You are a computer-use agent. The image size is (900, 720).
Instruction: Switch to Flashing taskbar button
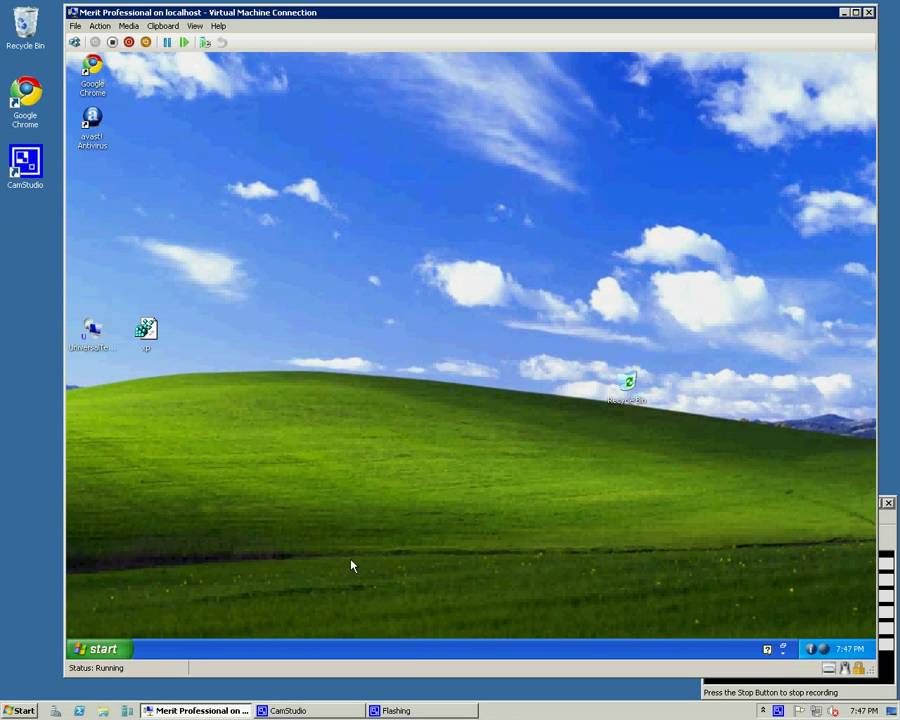tap(422, 710)
